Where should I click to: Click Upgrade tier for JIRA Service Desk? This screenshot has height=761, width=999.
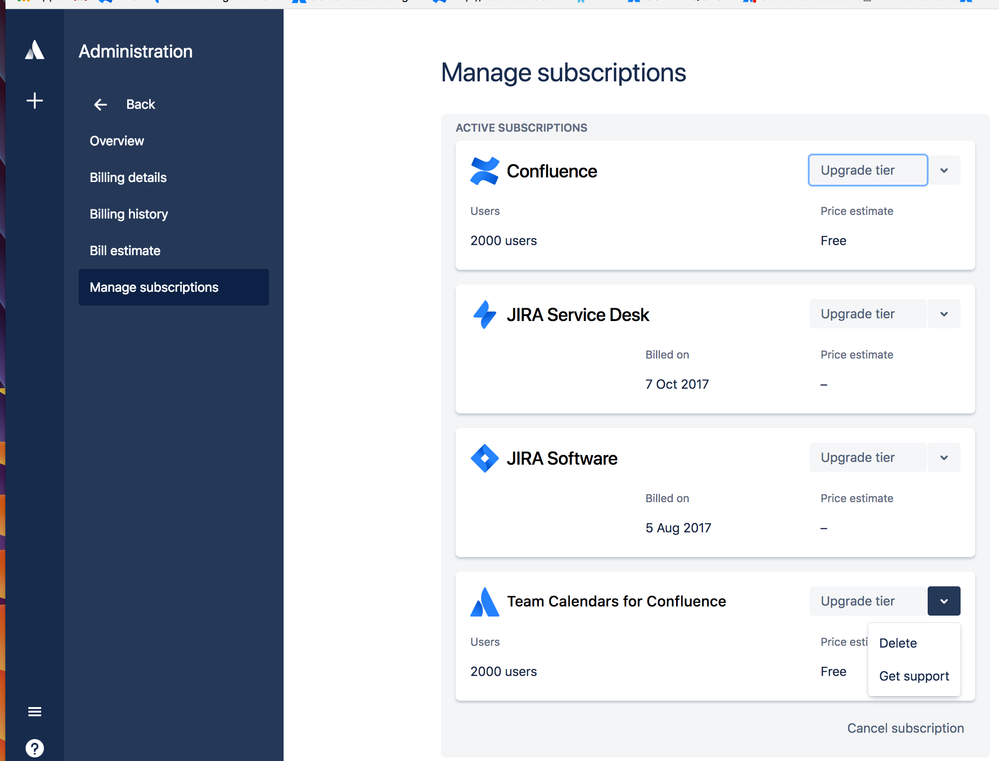pos(868,314)
